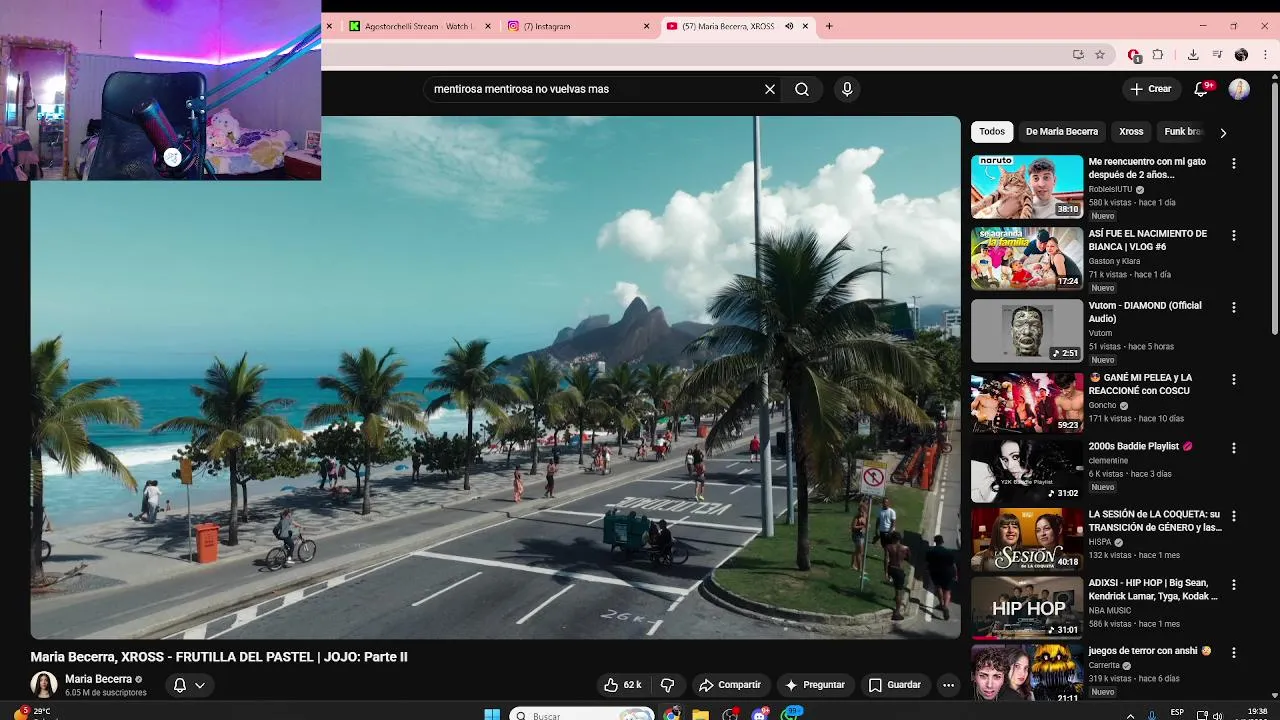Select the De Maria Becerra chip
1280x720 pixels.
click(x=1062, y=131)
